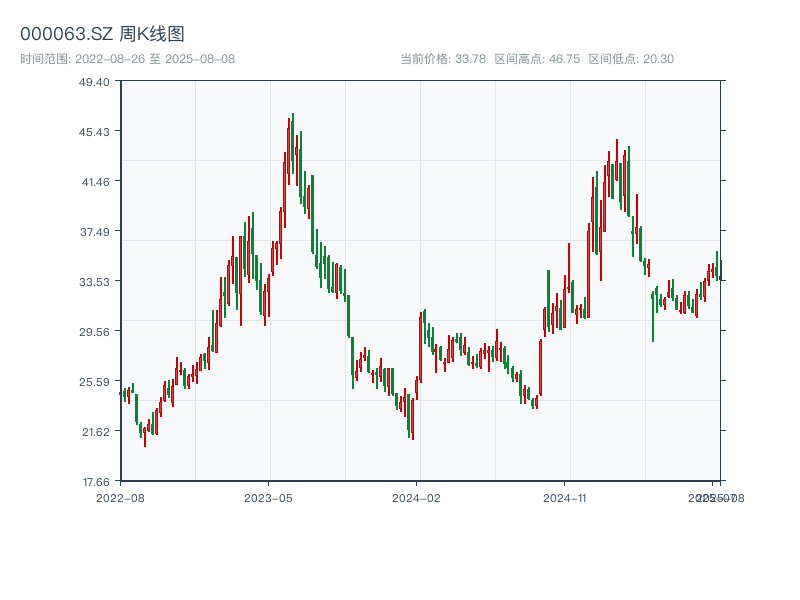
Task: Click the 2024-02 x-axis date label
Action: tap(416, 497)
